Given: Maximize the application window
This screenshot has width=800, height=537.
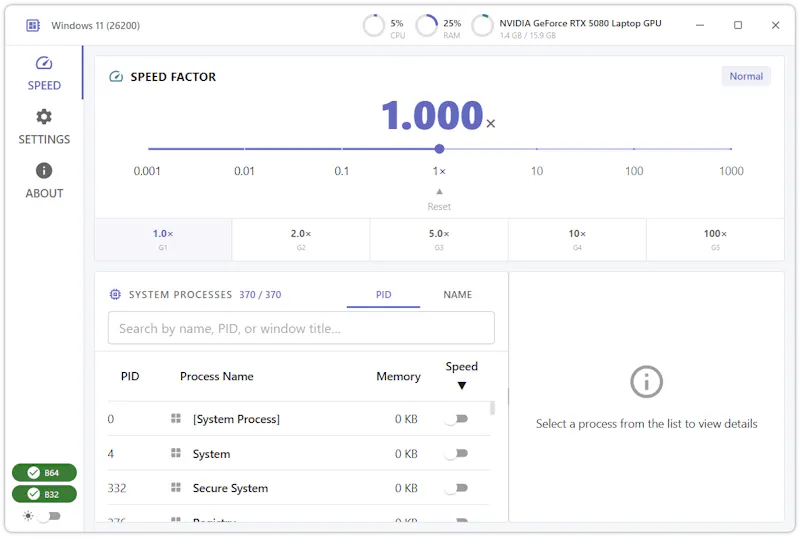Looking at the screenshot, I should click(738, 25).
